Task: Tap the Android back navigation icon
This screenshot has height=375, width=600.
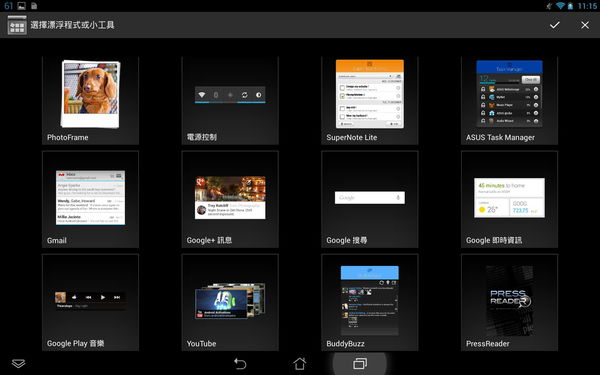Action: pyautogui.click(x=240, y=363)
